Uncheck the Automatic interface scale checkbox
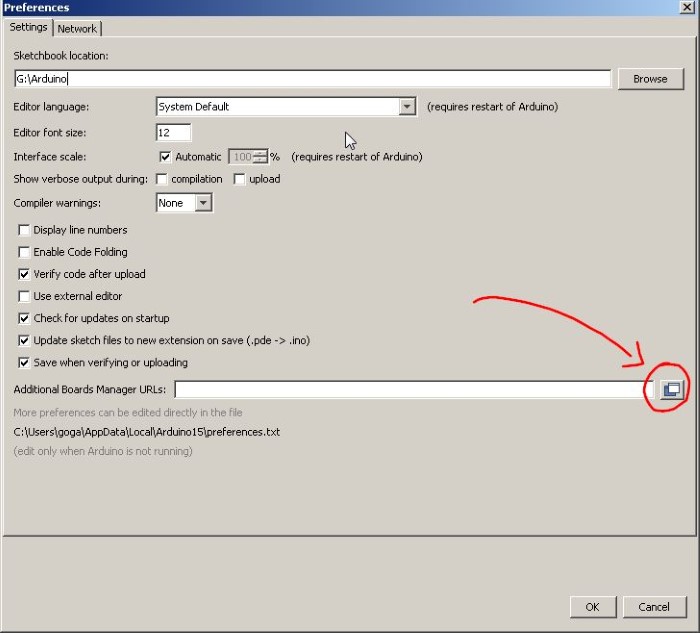The width and height of the screenshot is (700, 633). [165, 157]
